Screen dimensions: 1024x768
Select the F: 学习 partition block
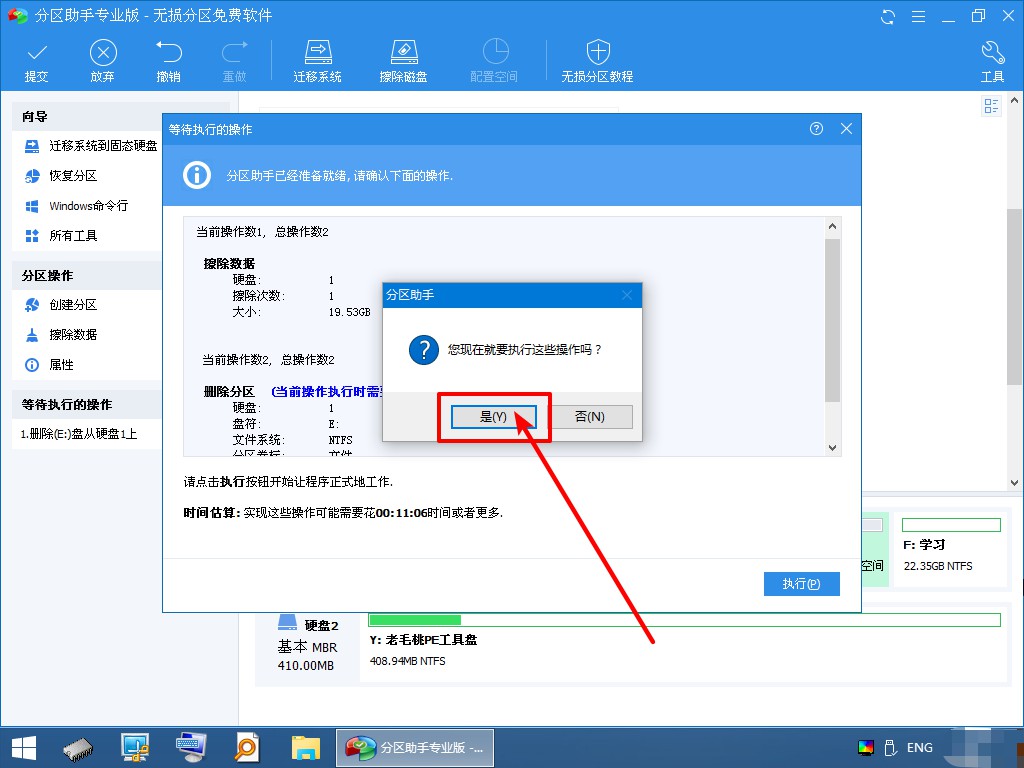[x=952, y=548]
